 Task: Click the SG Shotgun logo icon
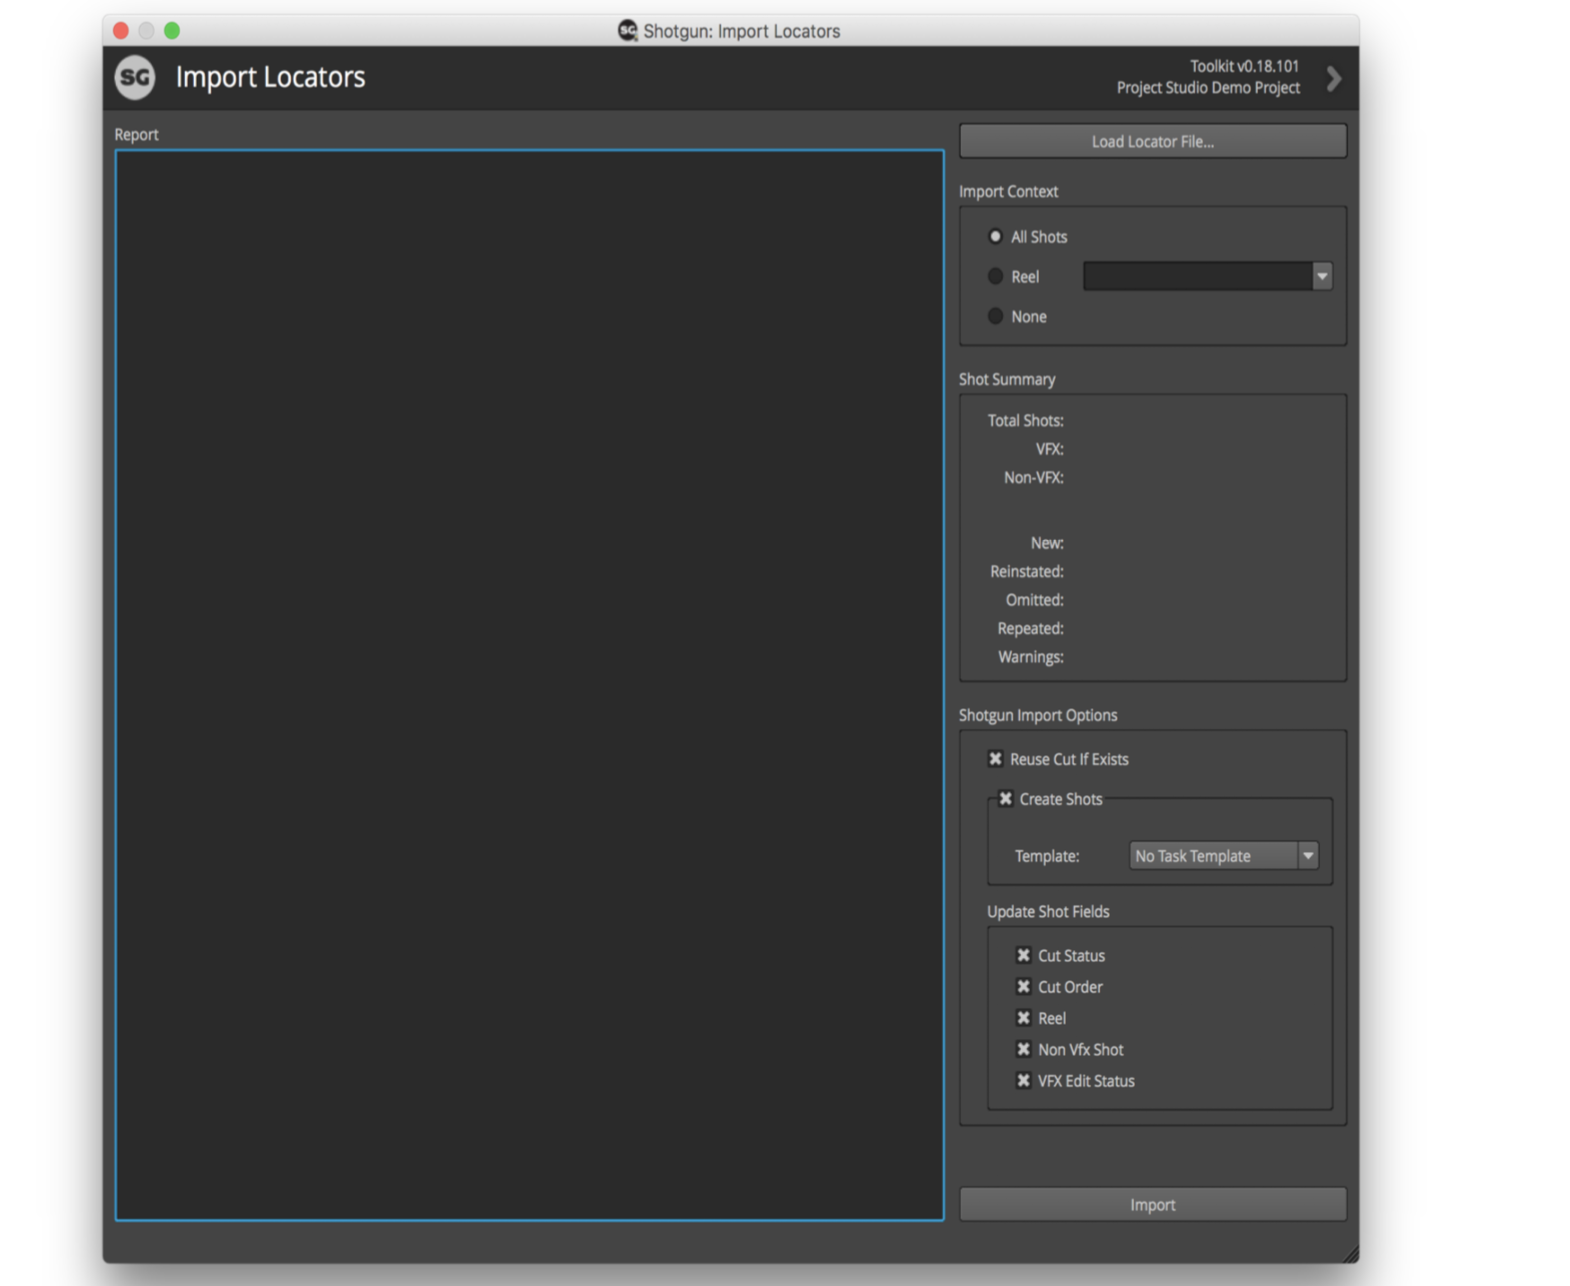(135, 77)
